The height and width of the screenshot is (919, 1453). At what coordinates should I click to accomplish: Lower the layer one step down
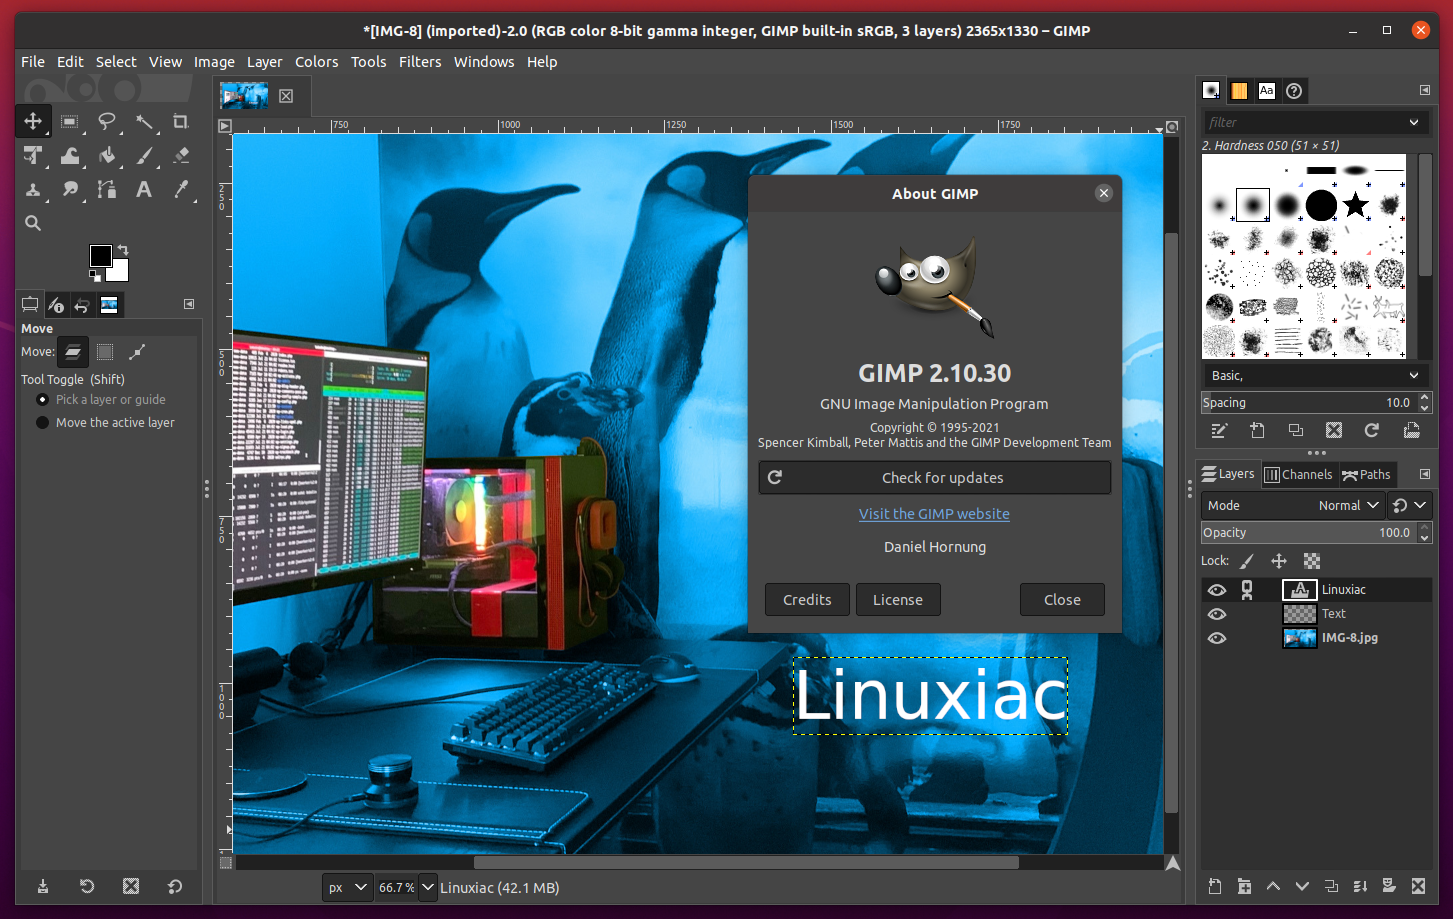coord(1302,886)
